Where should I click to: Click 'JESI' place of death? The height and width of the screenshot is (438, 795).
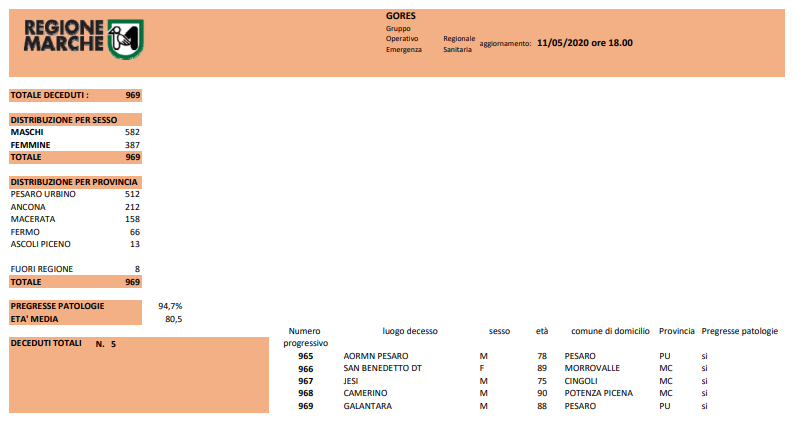[x=351, y=381]
